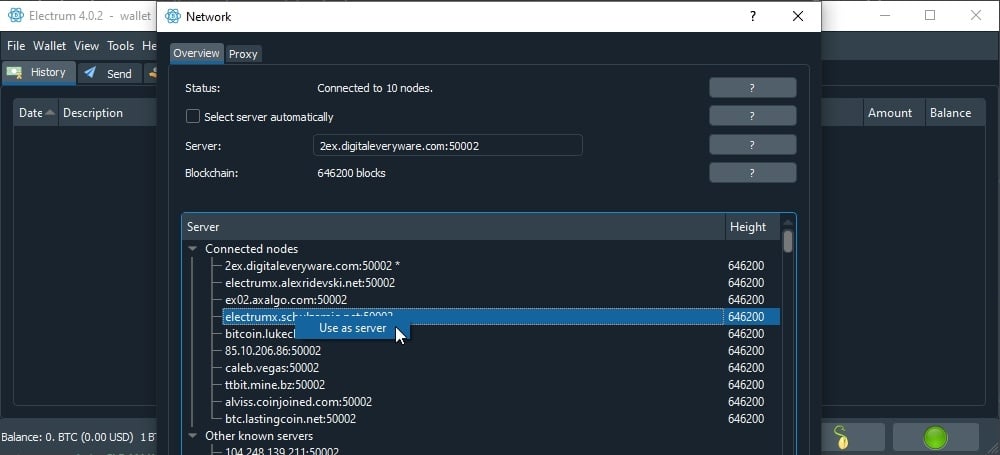Select alviss.coinjoined.com:50002 node

tap(298, 402)
